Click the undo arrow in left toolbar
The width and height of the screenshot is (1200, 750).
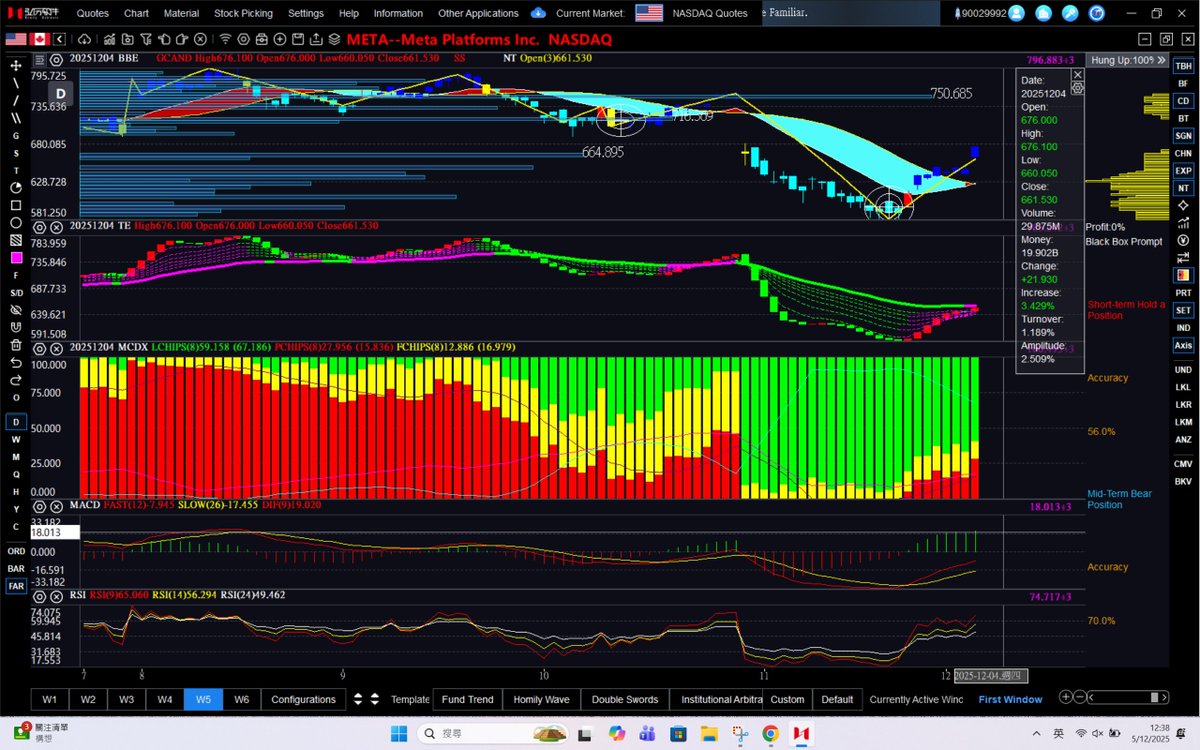(16, 362)
